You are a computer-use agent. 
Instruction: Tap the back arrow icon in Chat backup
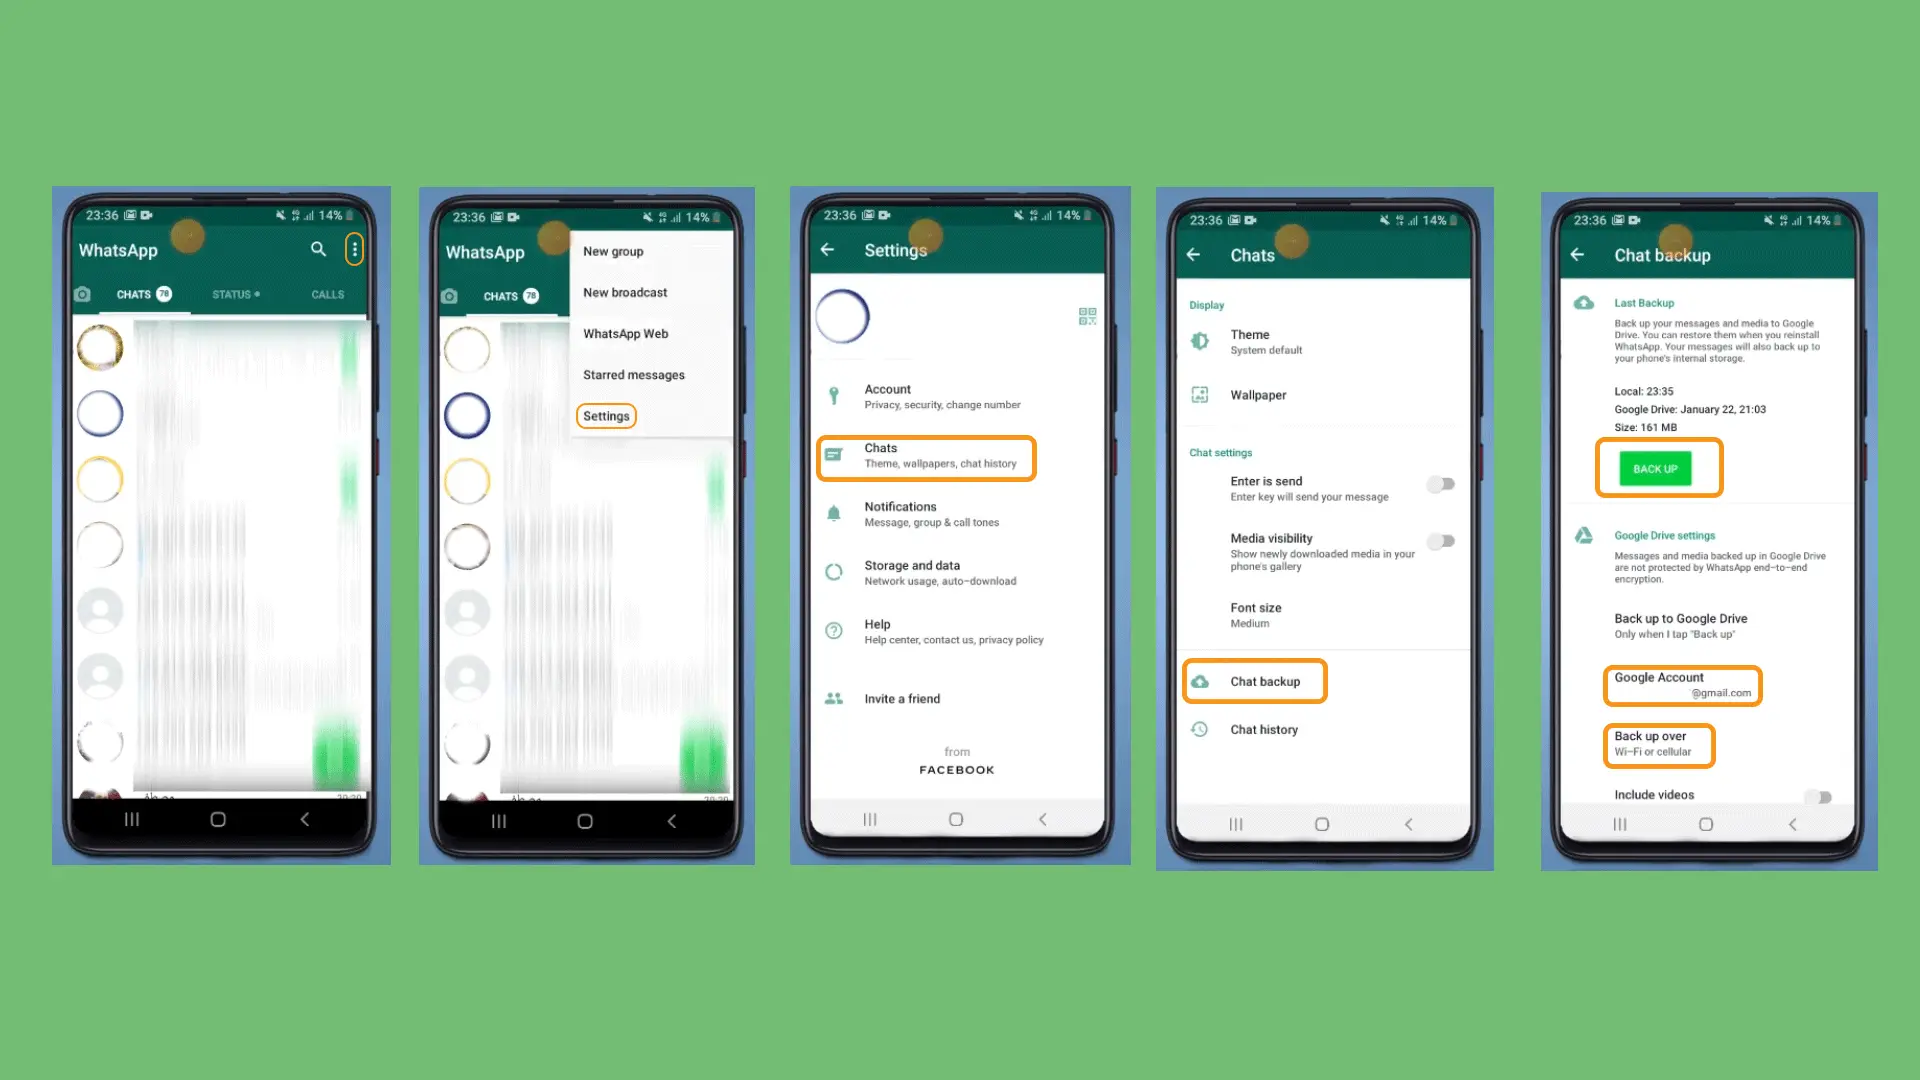tap(1580, 255)
